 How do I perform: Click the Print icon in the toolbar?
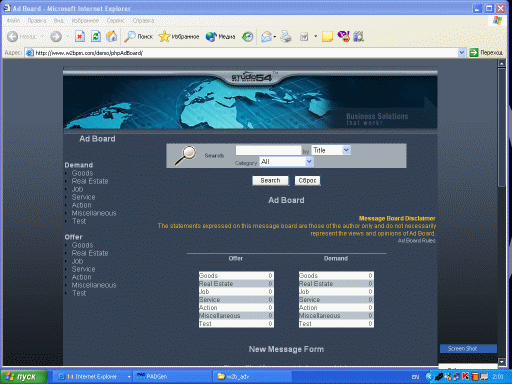(x=286, y=36)
